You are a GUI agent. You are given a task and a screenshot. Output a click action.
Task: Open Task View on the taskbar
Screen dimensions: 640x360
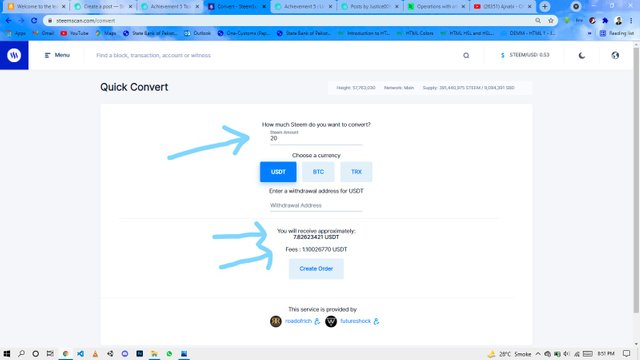(x=50, y=353)
